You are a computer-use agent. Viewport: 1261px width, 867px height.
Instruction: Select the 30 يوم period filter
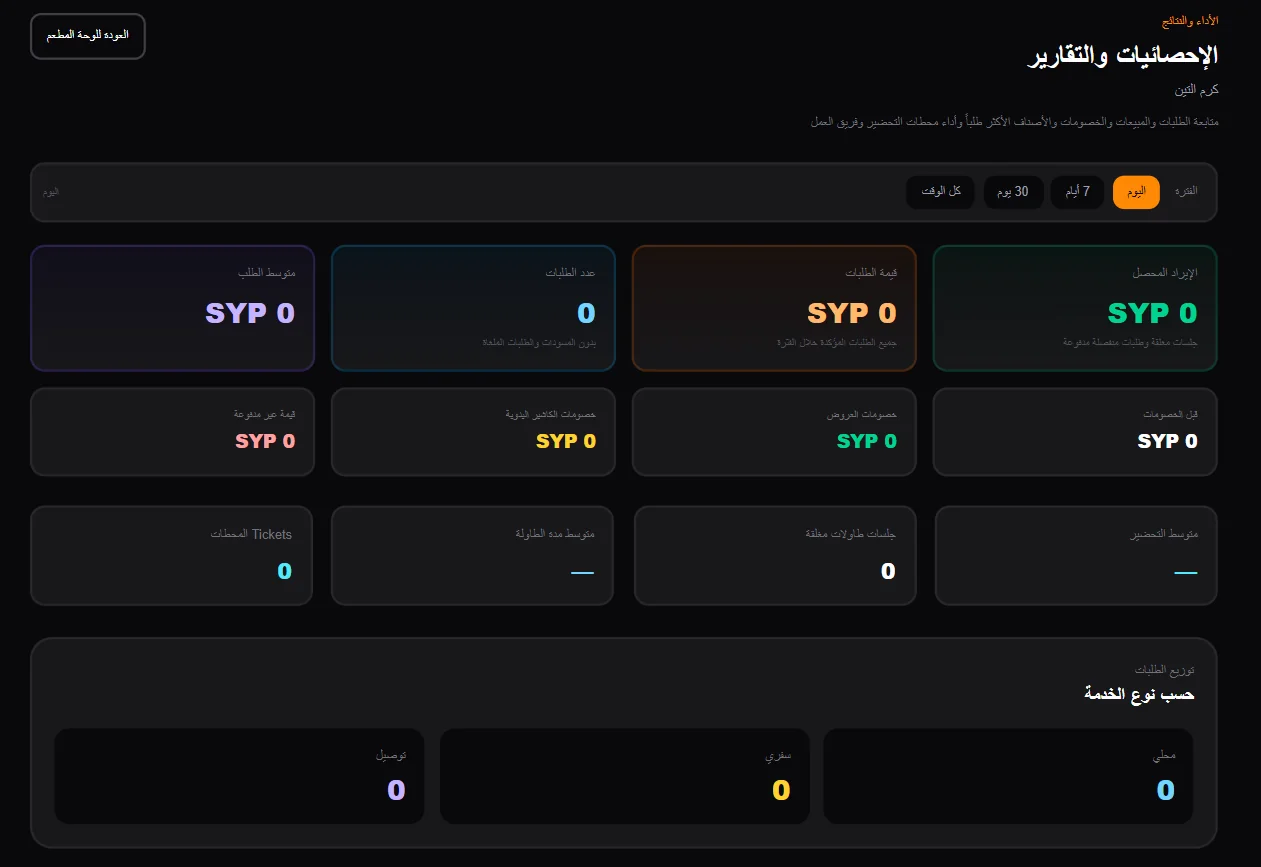pos(1014,192)
